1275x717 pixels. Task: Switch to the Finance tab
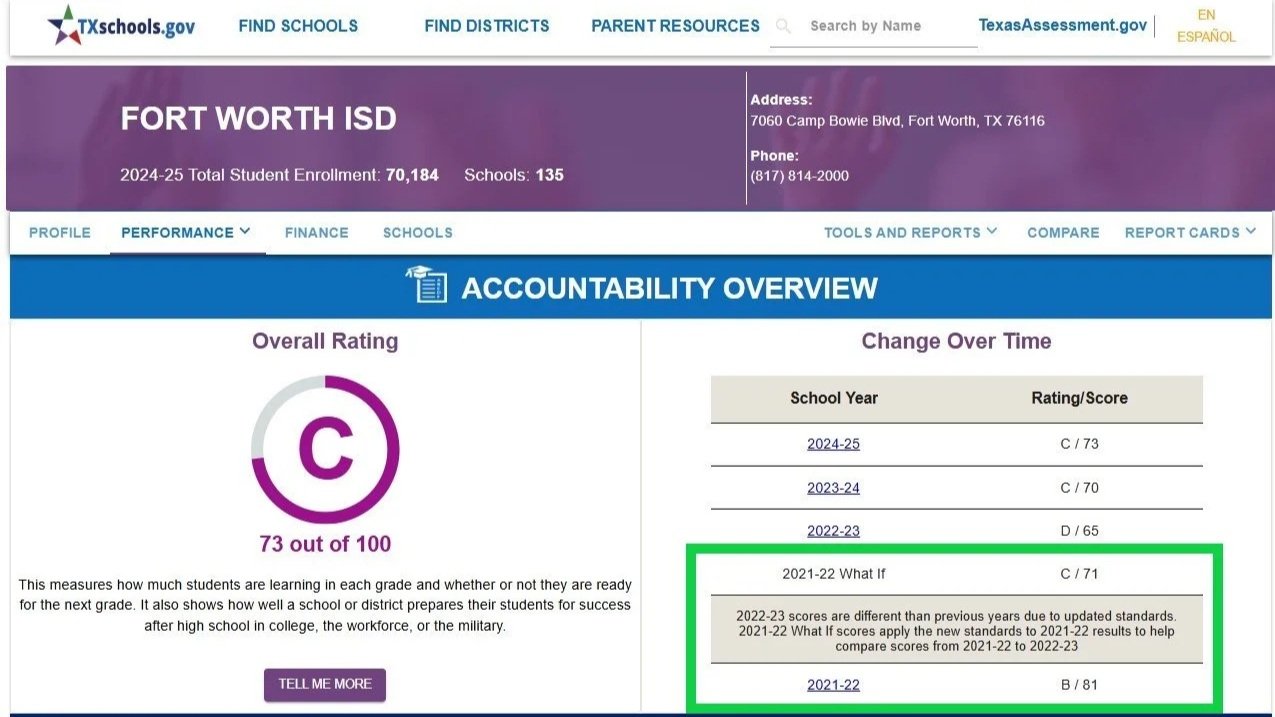pyautogui.click(x=317, y=232)
